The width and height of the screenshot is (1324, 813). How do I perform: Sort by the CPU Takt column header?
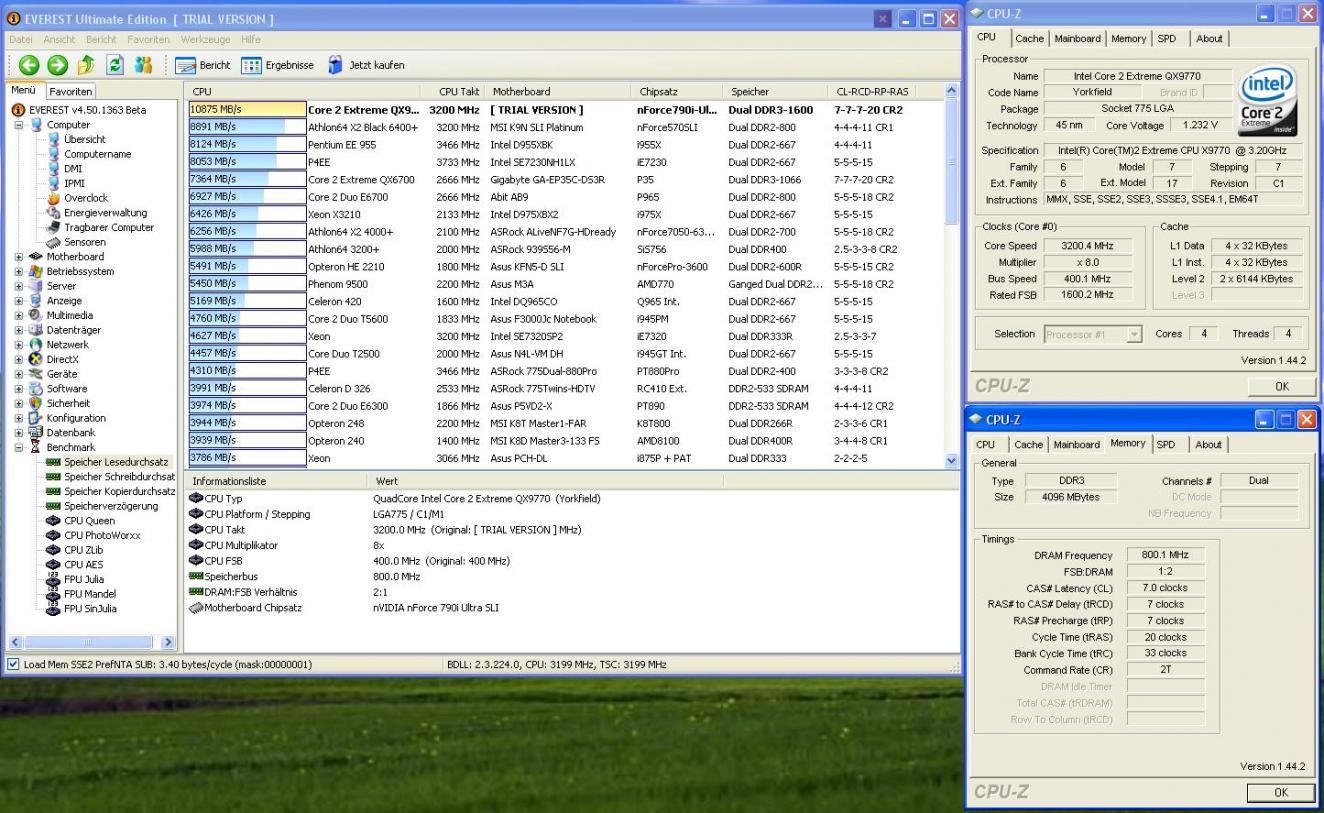coord(453,91)
